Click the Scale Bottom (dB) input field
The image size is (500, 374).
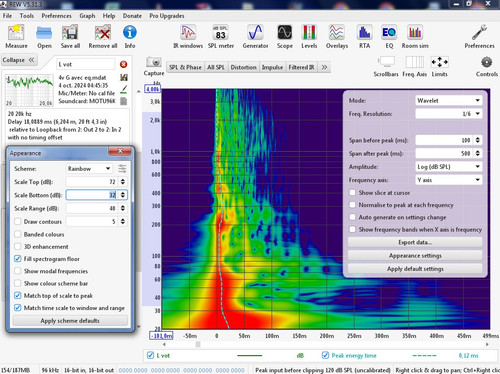click(91, 195)
